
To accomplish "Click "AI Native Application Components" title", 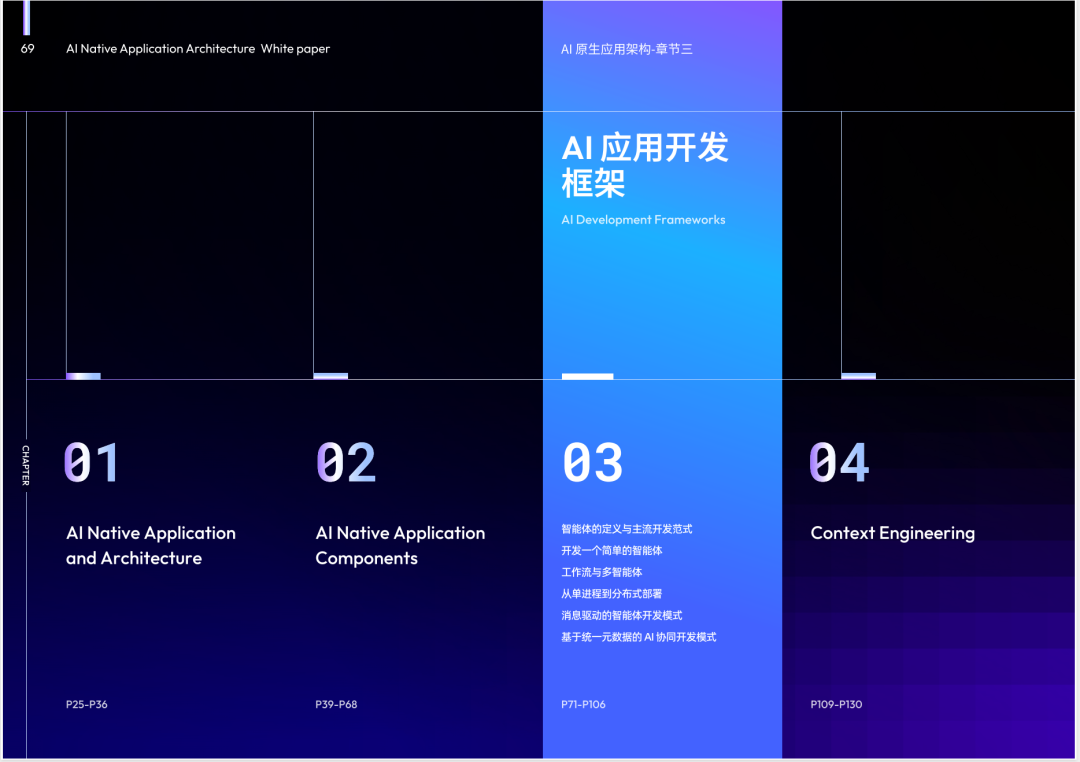I will pos(400,546).
